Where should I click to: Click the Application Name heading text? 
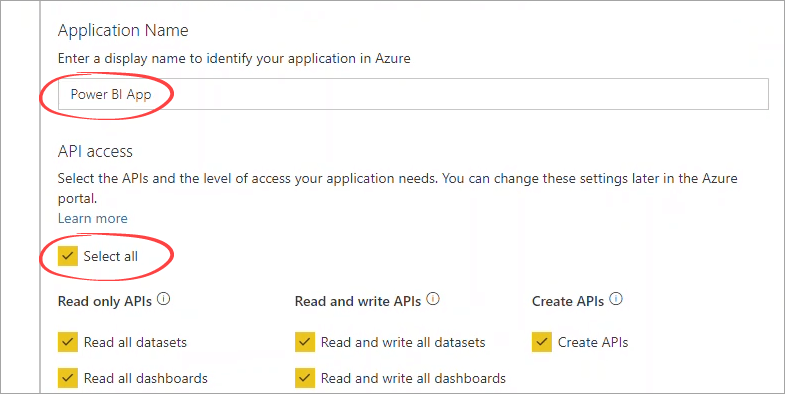click(123, 31)
